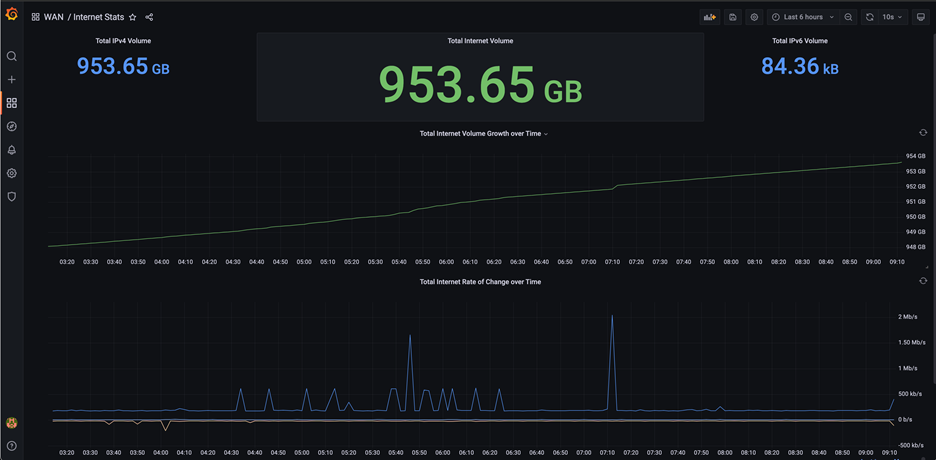Image resolution: width=936 pixels, height=460 pixels.
Task: Open Alerting via the bell icon
Action: tap(12, 150)
